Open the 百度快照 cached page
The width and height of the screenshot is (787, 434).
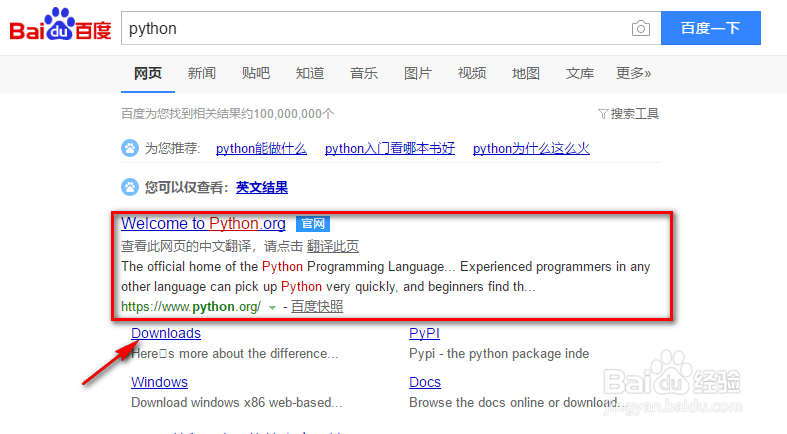pos(317,307)
